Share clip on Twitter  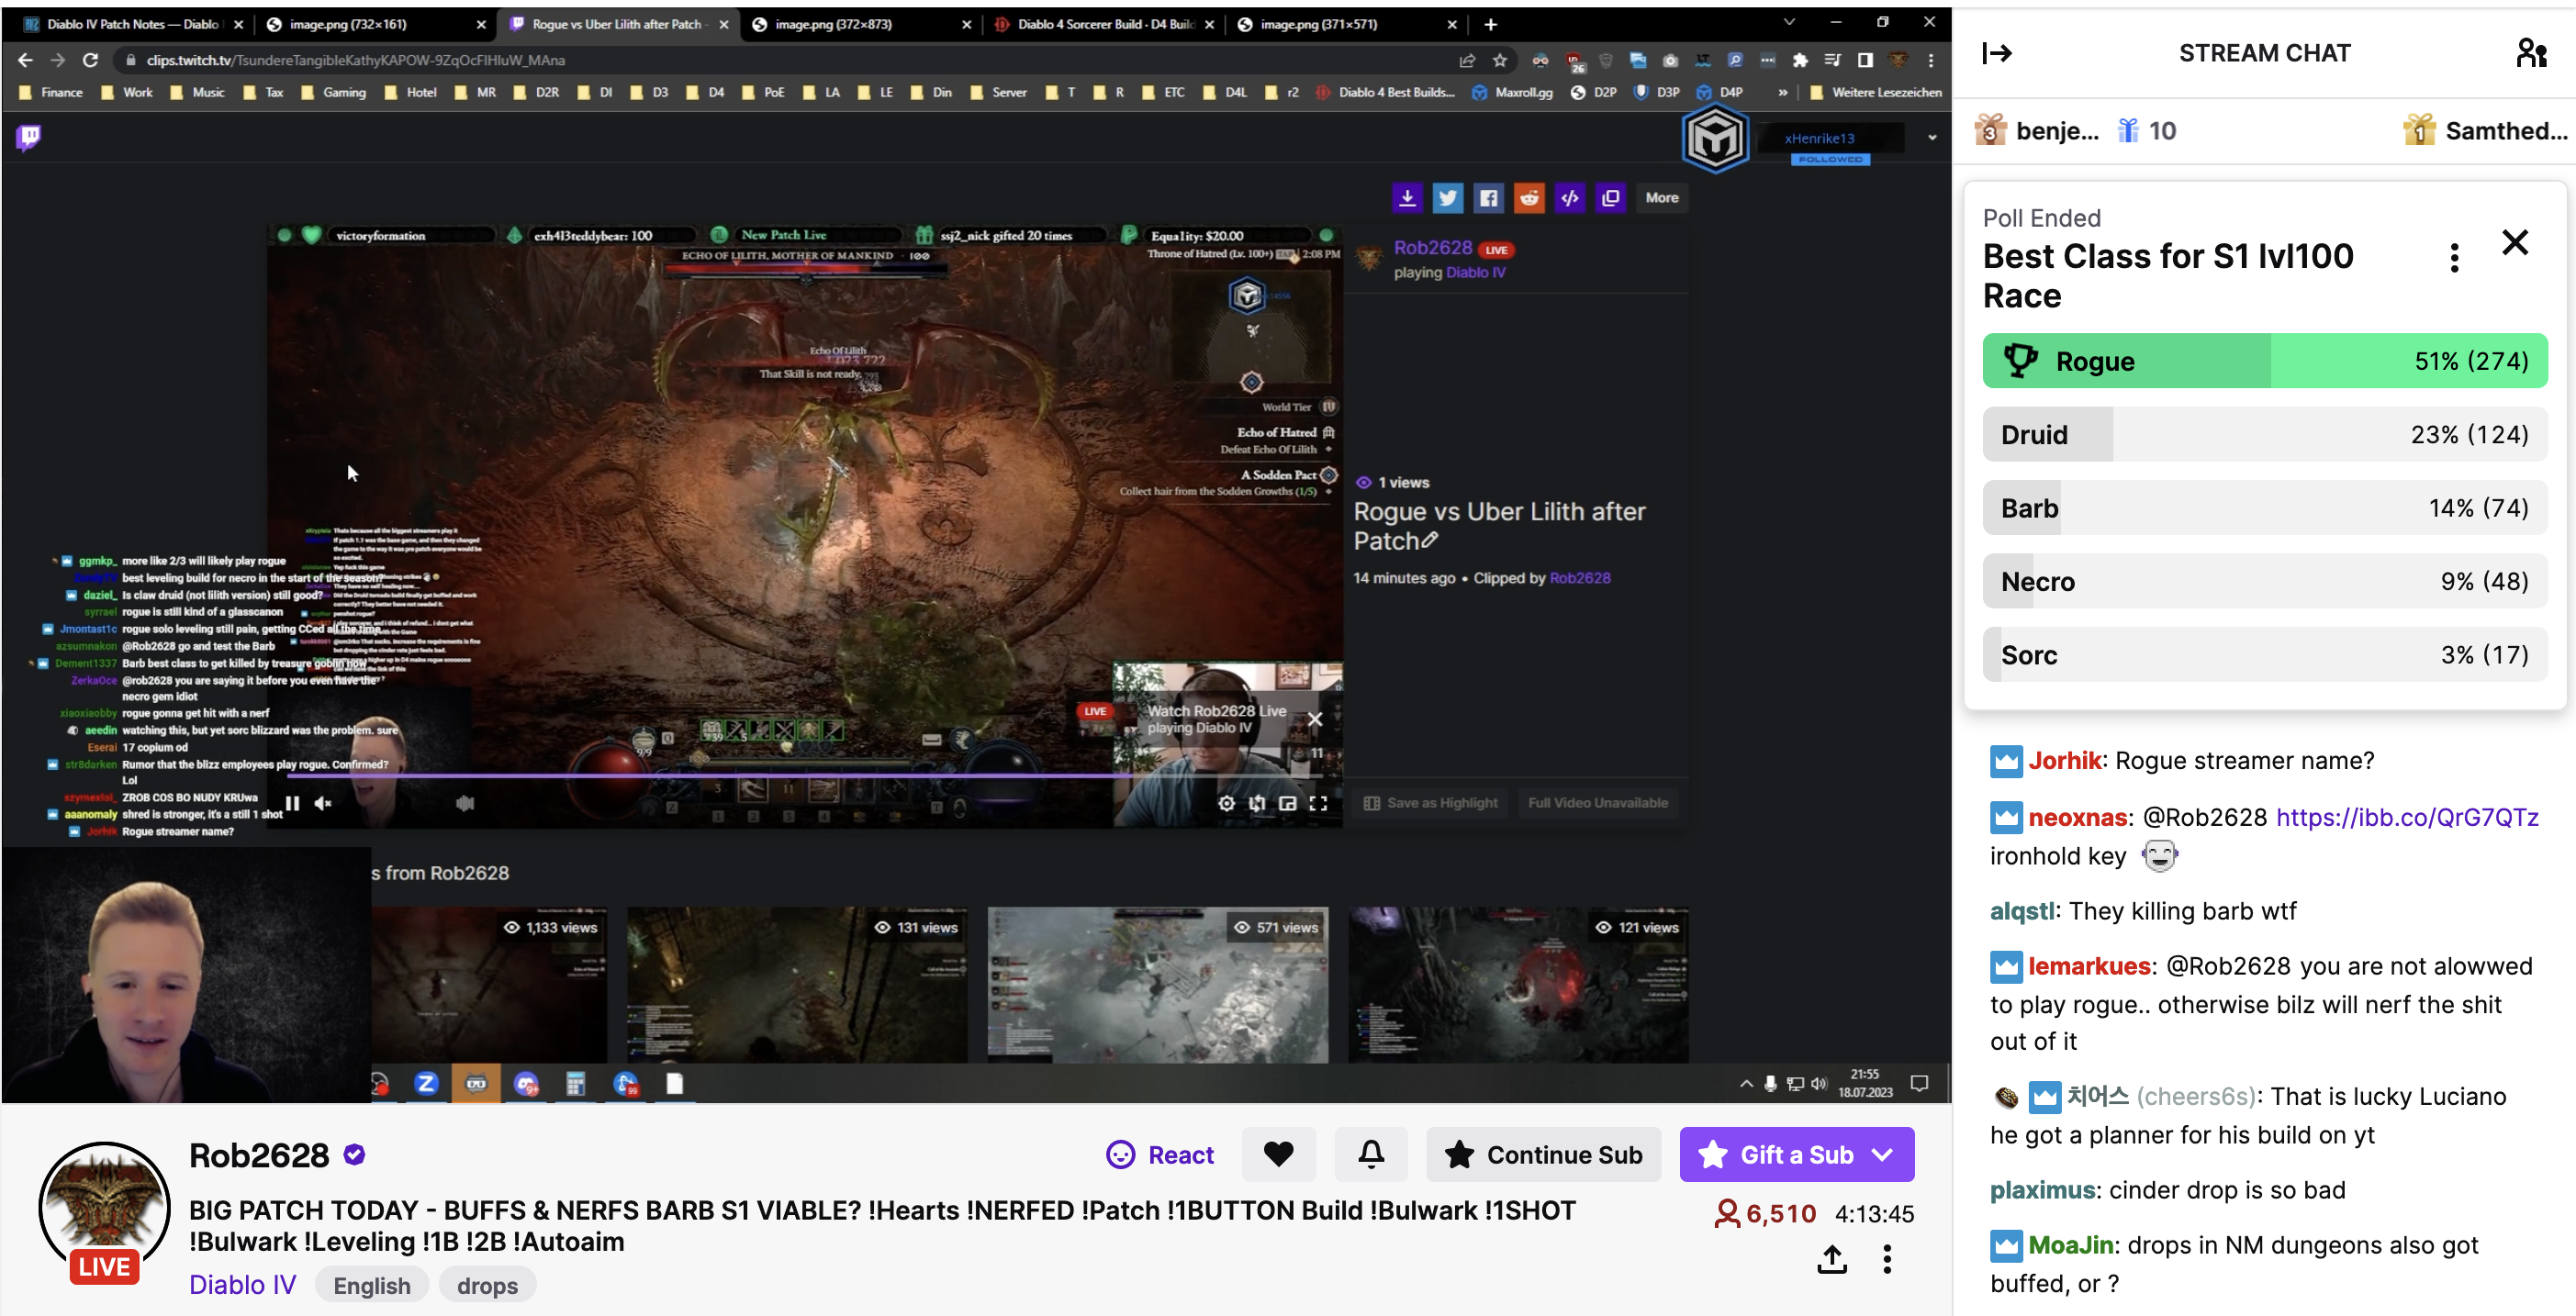(1447, 197)
